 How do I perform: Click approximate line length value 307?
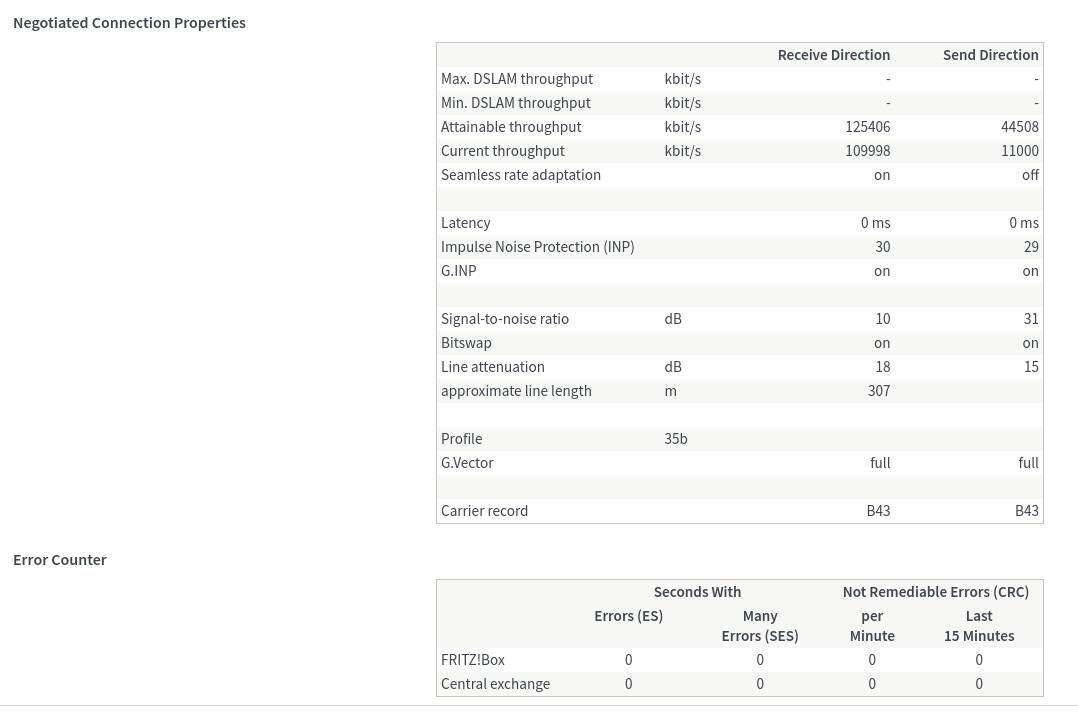coord(878,391)
